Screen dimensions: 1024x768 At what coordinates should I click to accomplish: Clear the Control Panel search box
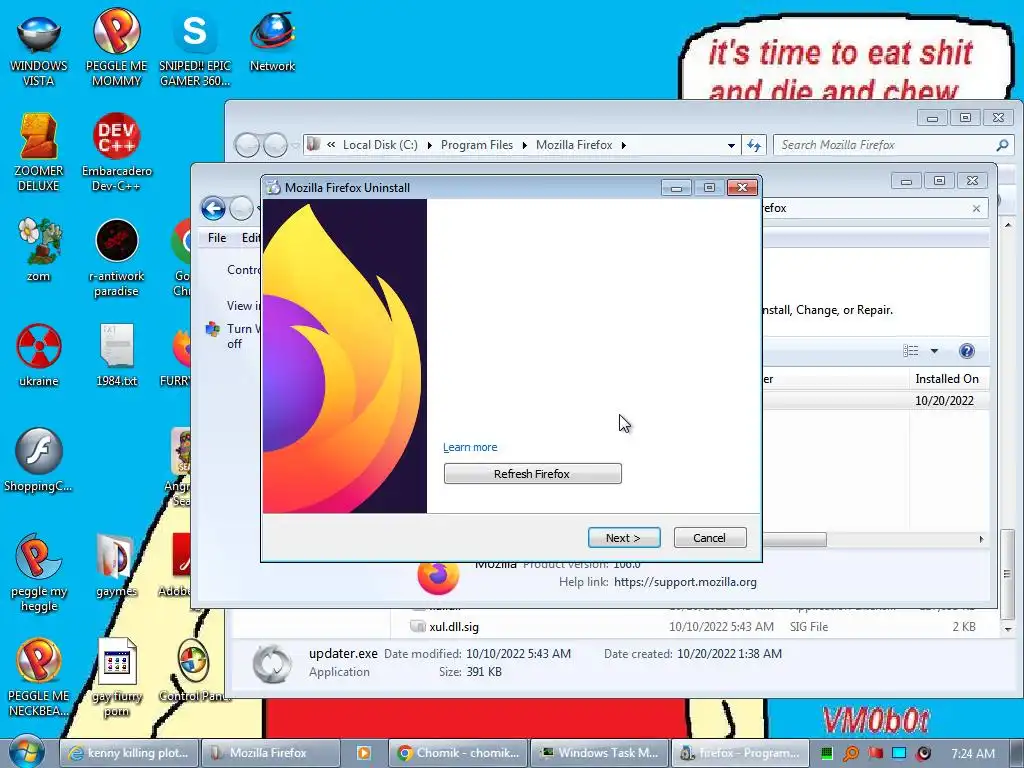(x=976, y=208)
